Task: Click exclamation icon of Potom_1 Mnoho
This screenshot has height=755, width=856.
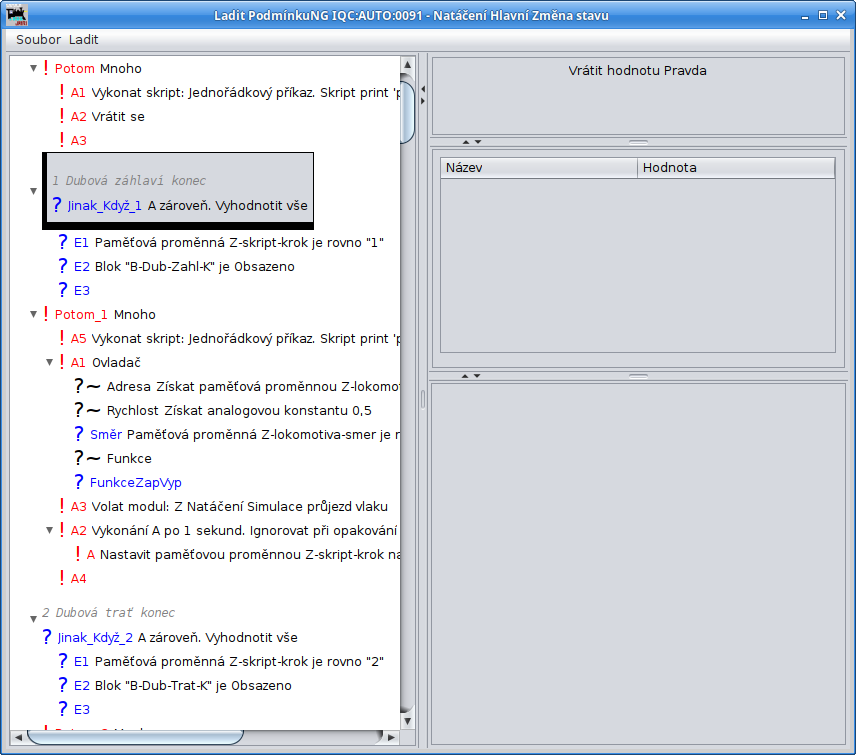Action: [46, 314]
